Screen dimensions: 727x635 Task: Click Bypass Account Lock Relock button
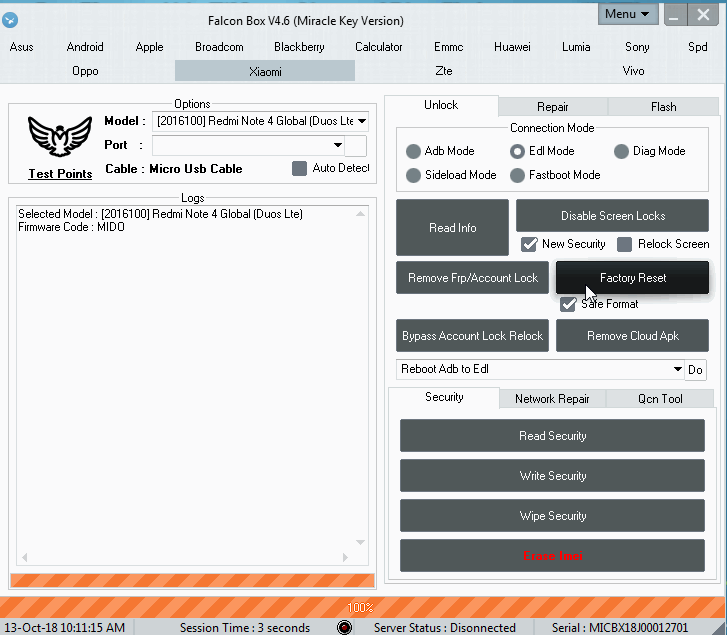pos(472,336)
